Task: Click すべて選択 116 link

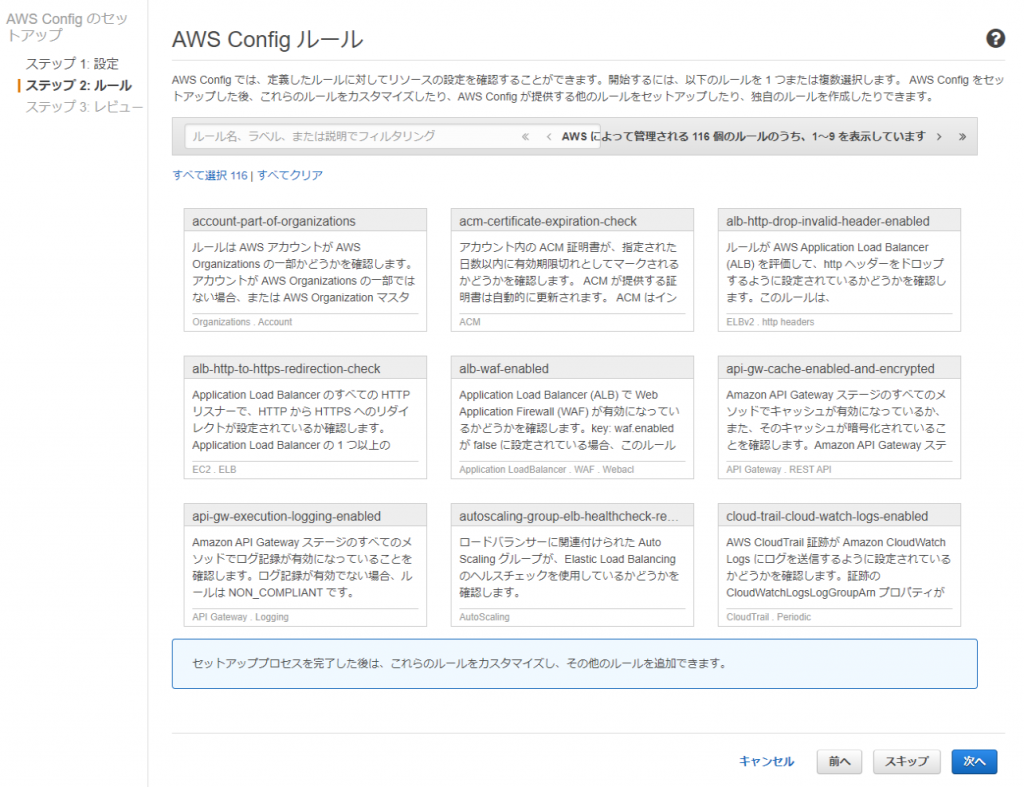Action: pos(210,175)
